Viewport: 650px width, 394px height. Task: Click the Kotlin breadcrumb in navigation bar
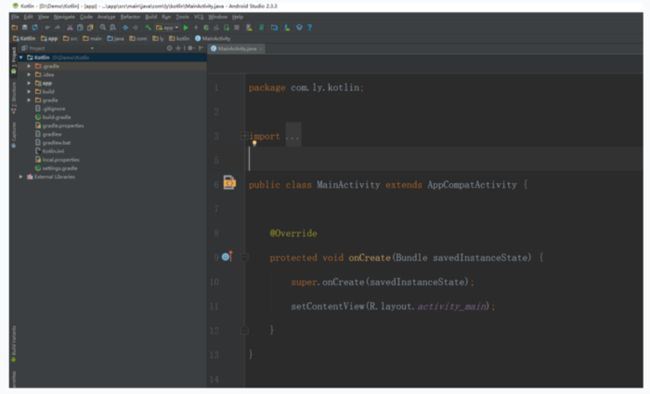[24, 39]
